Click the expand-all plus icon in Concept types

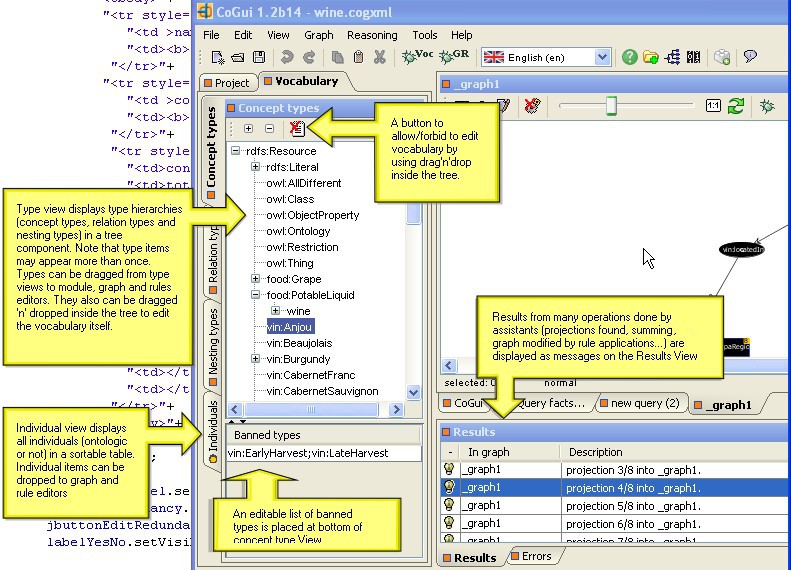(x=248, y=129)
